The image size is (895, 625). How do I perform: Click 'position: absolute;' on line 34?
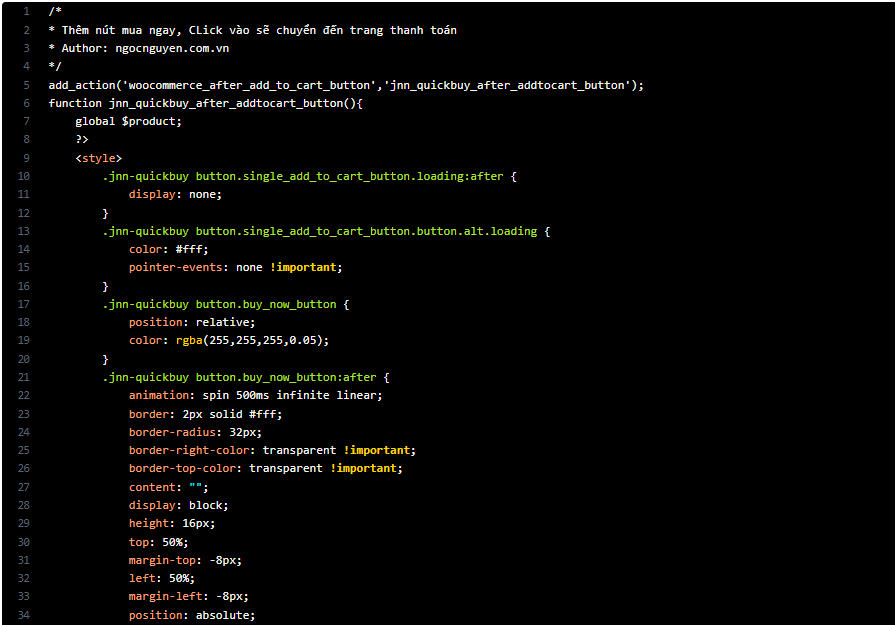click(192, 615)
